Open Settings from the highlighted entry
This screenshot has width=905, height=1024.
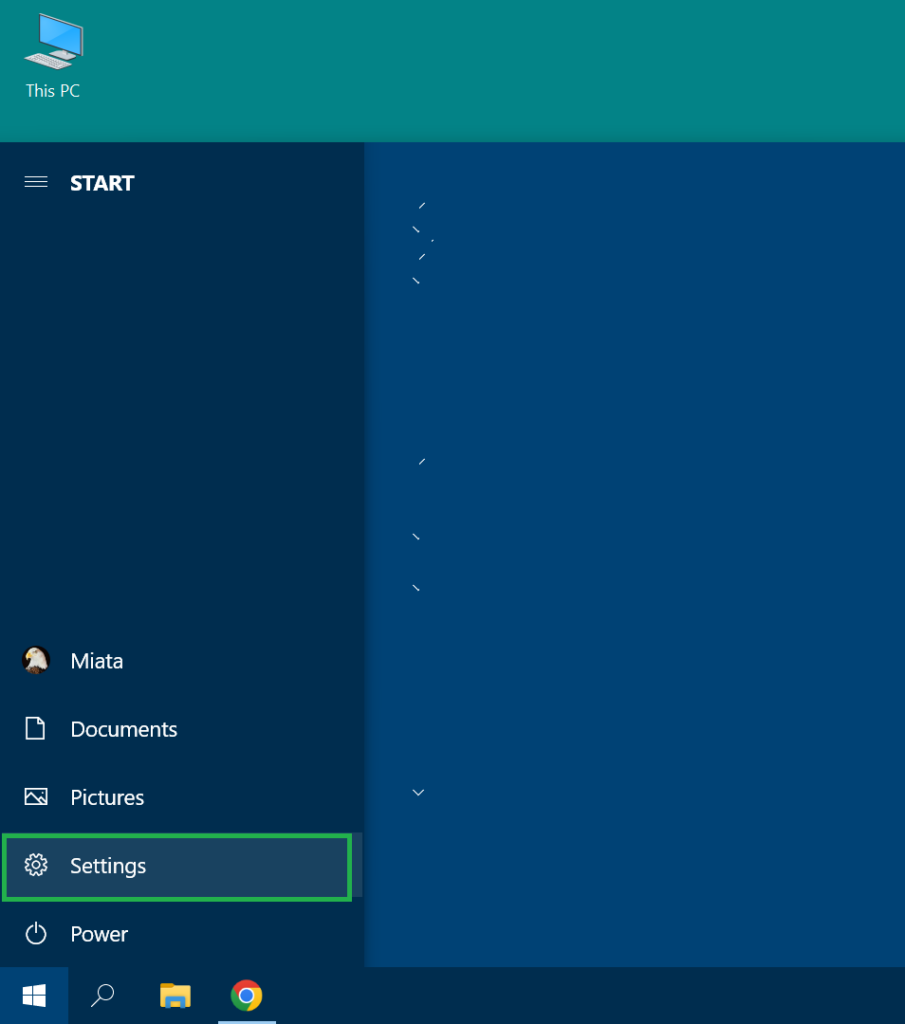[x=108, y=866]
